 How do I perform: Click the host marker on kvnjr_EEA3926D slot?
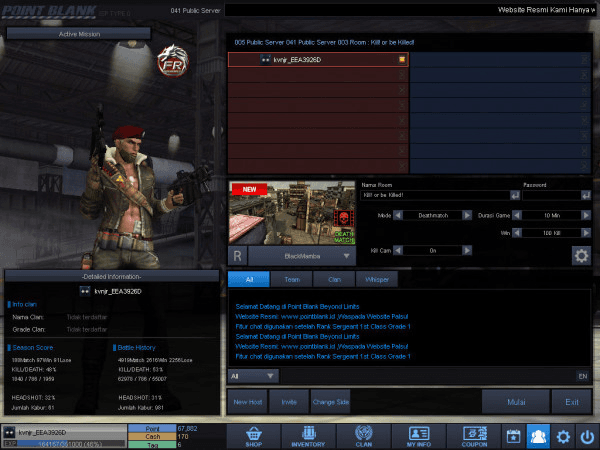click(402, 59)
